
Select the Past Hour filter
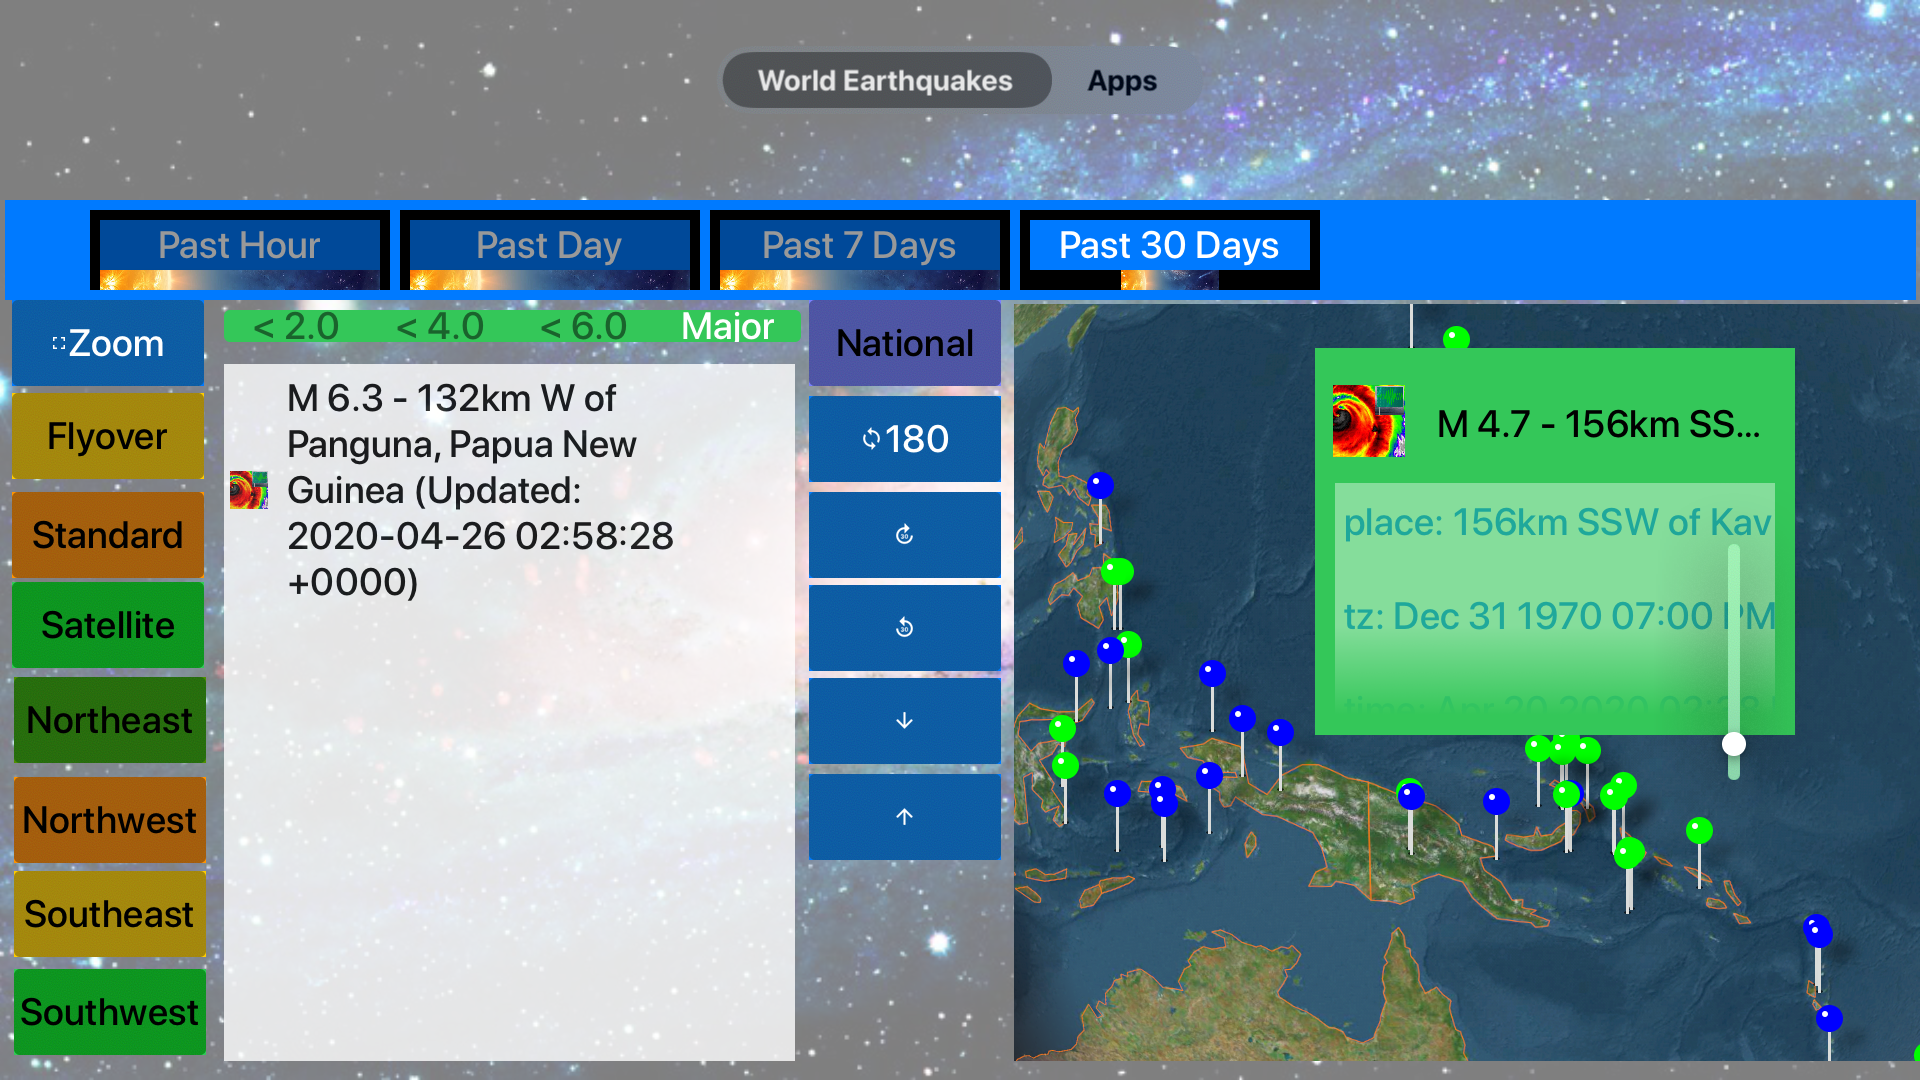(239, 250)
